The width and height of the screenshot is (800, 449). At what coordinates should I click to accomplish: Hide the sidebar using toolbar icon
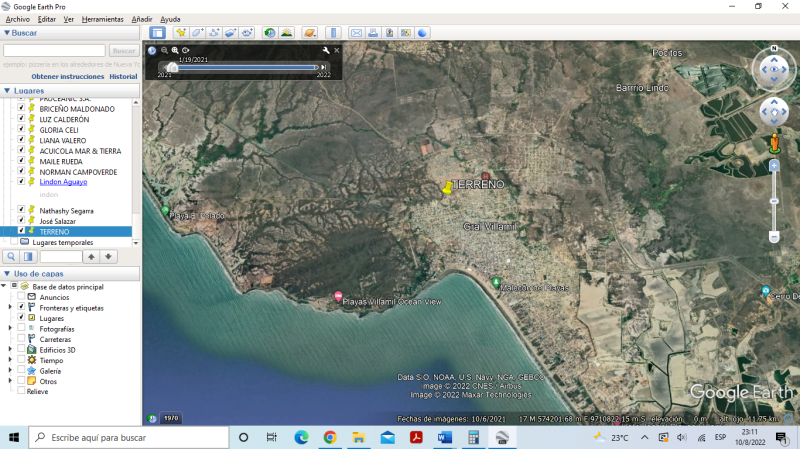[157, 33]
